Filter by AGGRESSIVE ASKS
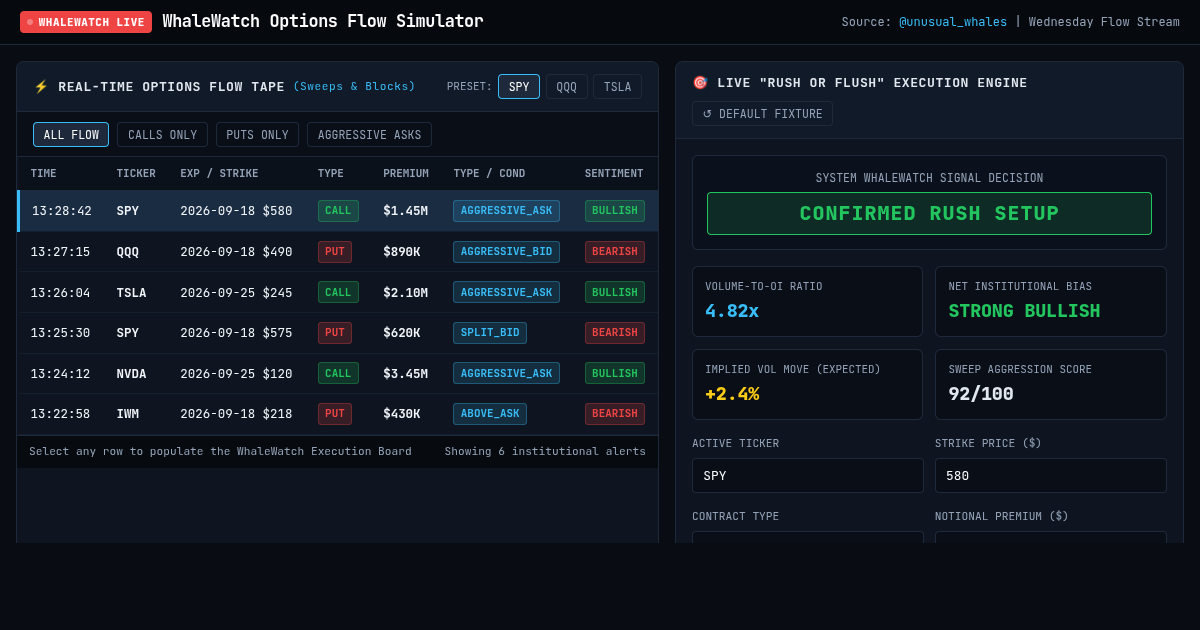This screenshot has height=630, width=1200. point(369,135)
